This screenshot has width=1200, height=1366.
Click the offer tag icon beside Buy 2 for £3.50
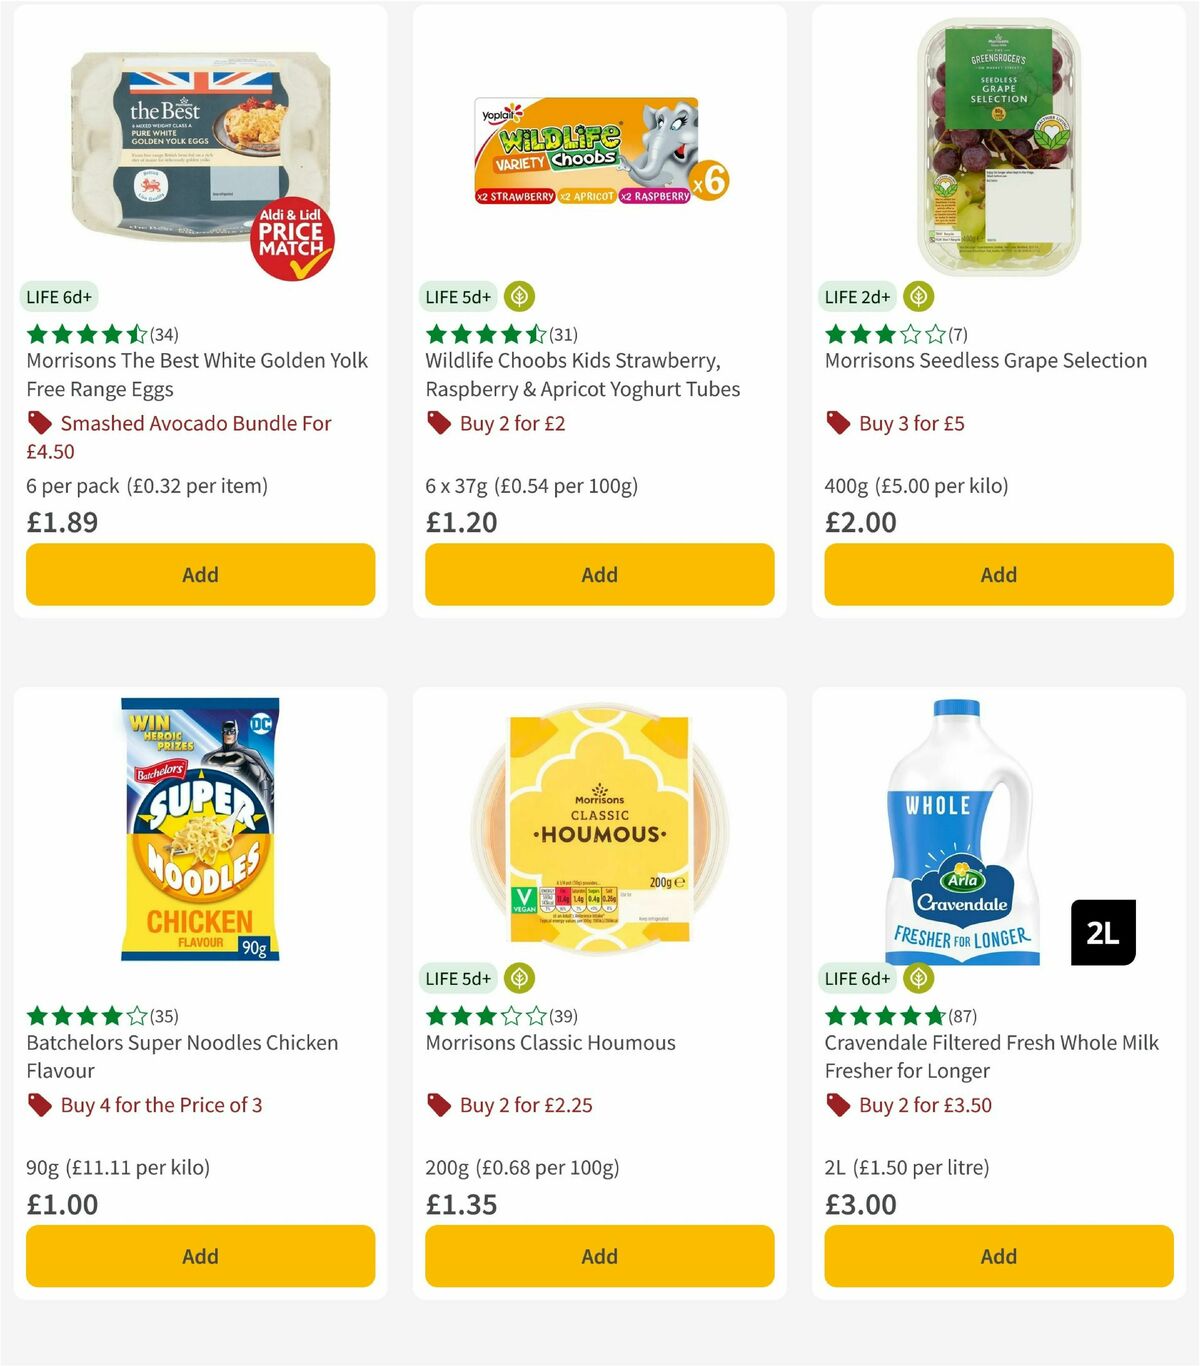tap(837, 1105)
